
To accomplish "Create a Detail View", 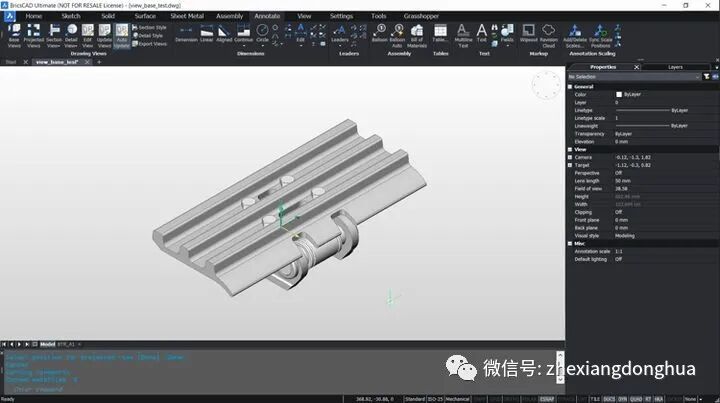I will 71,36.
